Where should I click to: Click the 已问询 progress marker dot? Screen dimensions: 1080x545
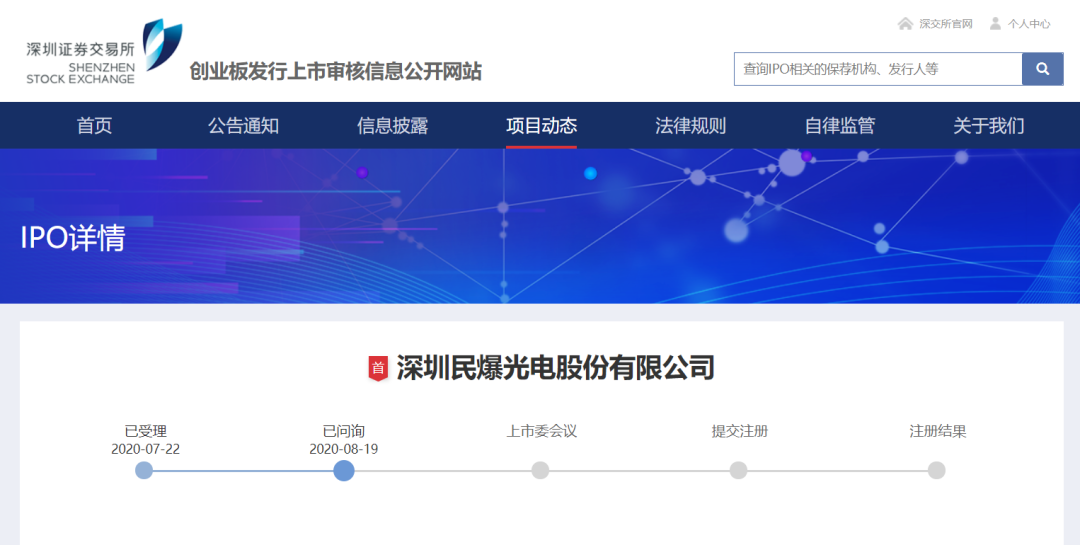[x=344, y=471]
